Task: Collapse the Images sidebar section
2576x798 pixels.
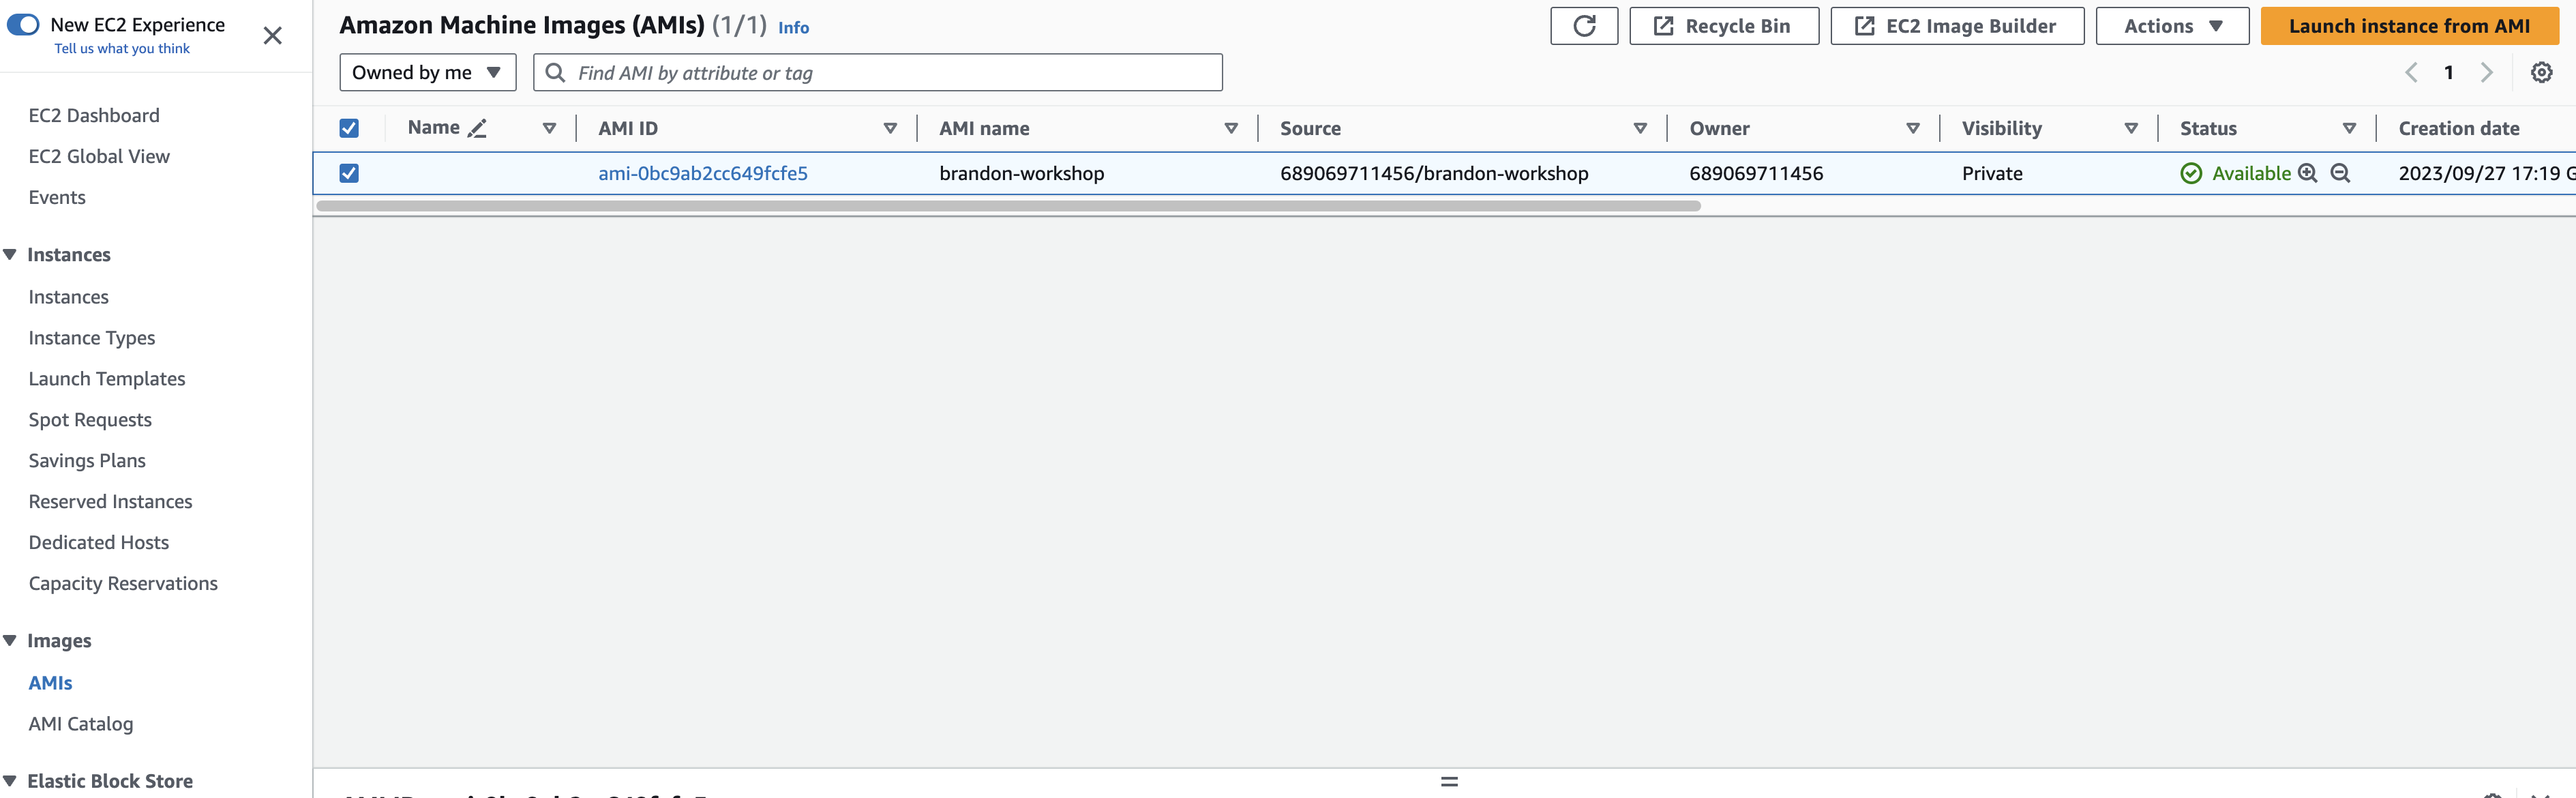Action: coord(10,640)
